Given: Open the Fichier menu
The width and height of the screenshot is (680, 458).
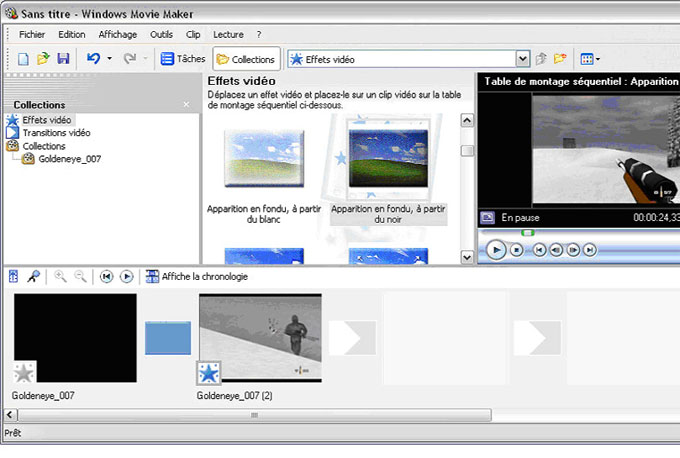Looking at the screenshot, I should click(x=32, y=34).
